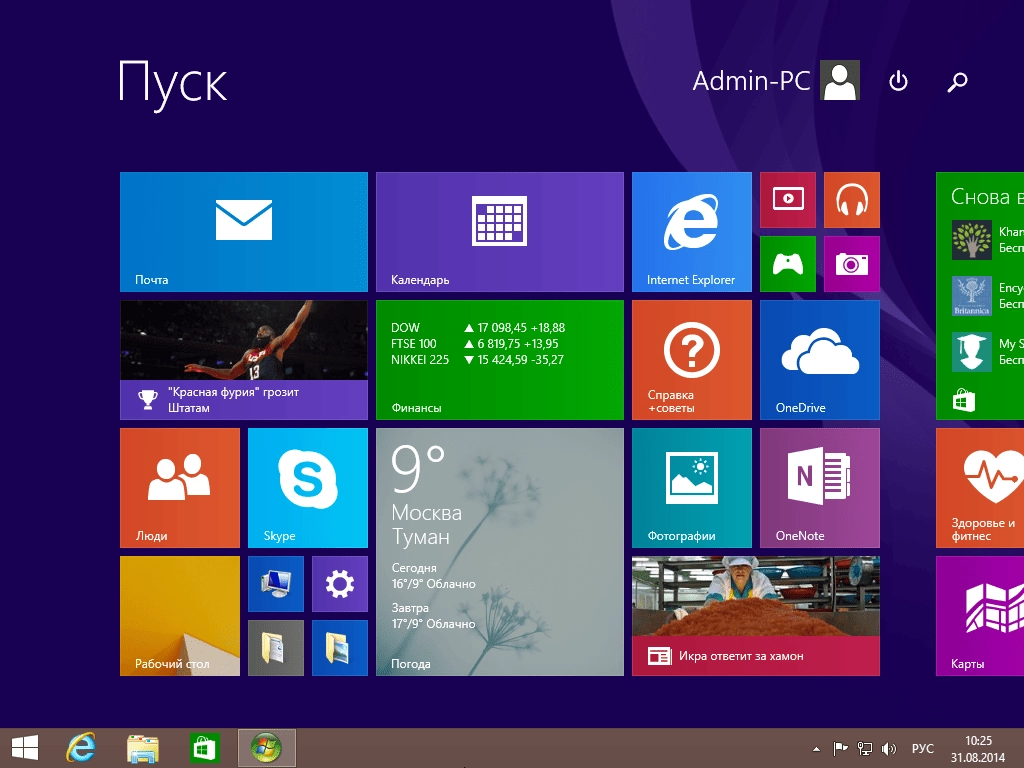This screenshot has height=768, width=1024.
Task: Show hidden tray icons arrow
Action: coord(816,749)
